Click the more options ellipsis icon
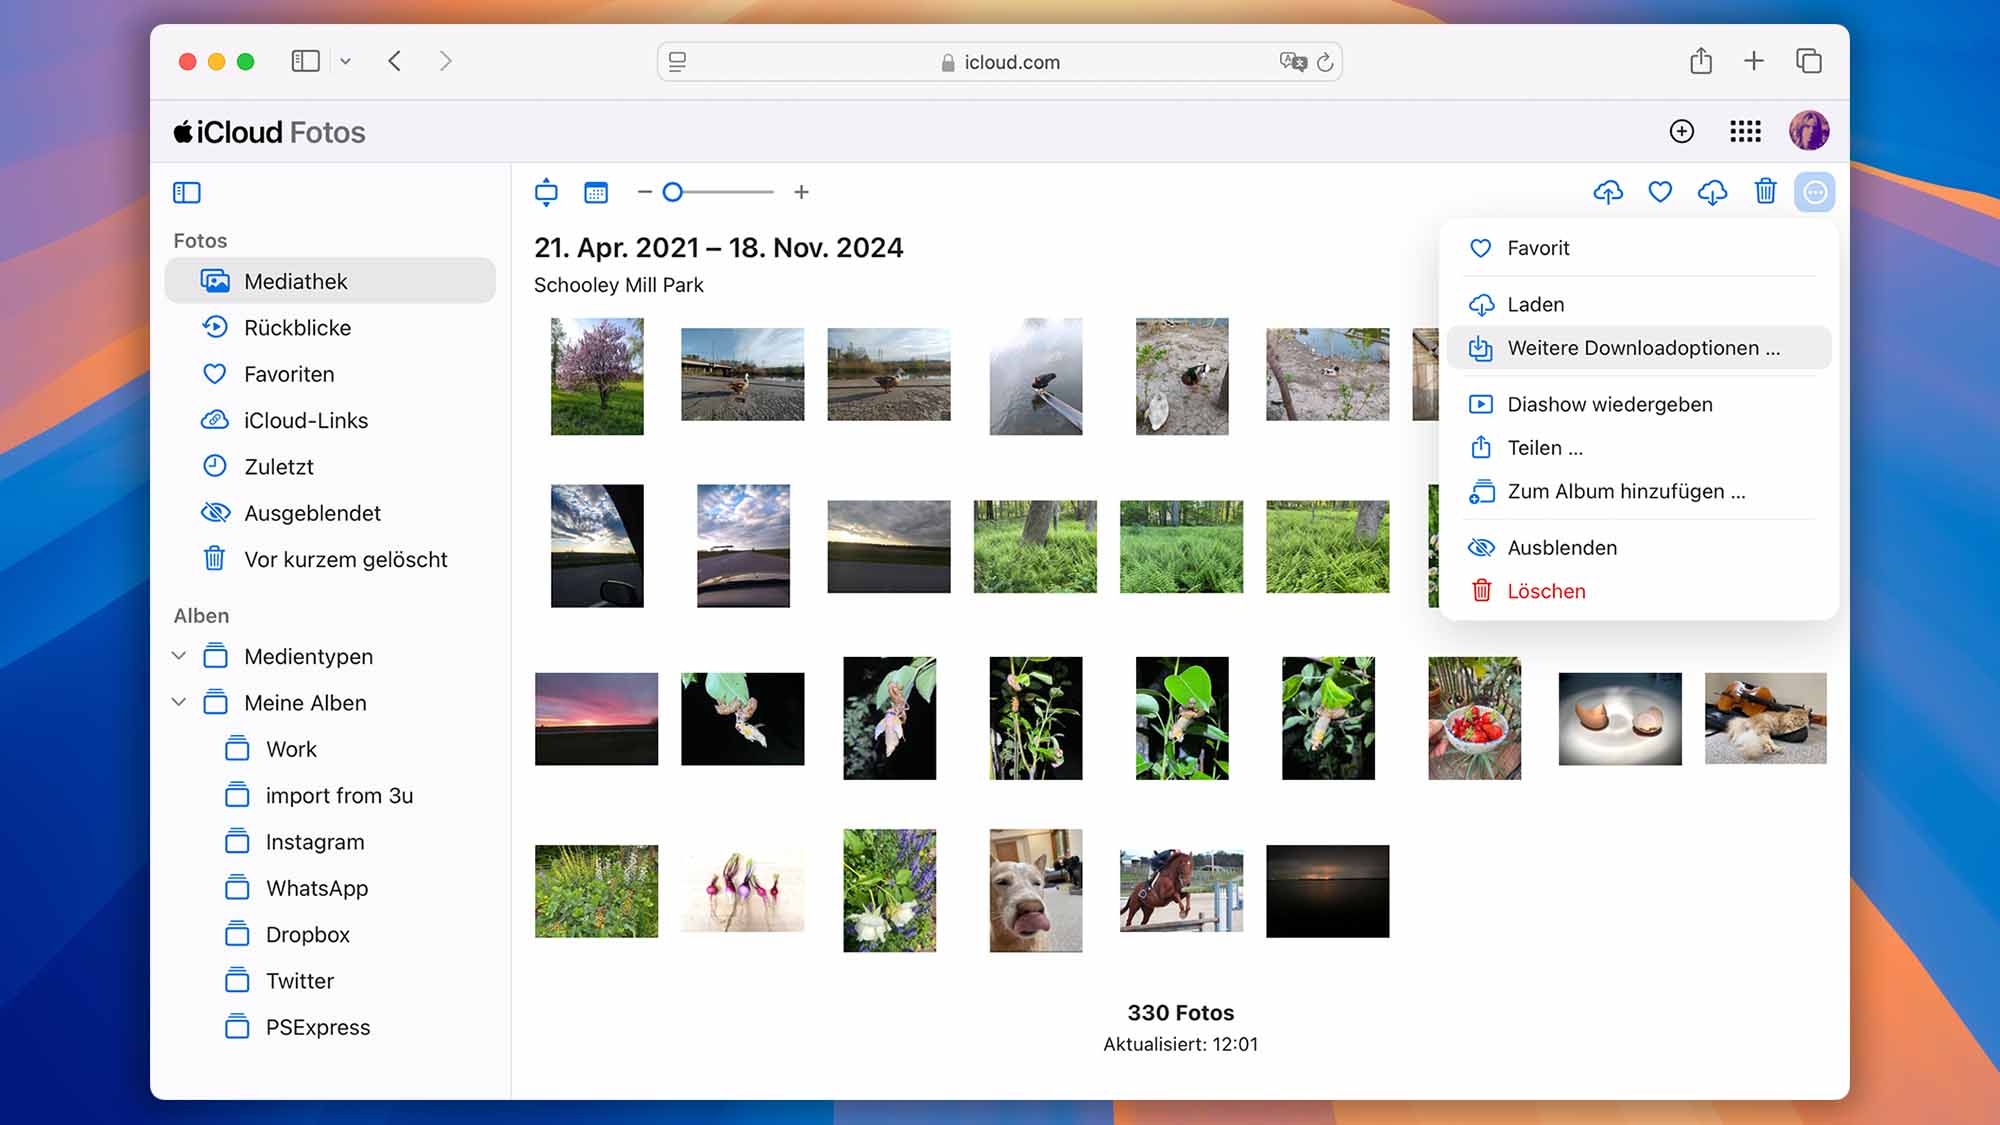The width and height of the screenshot is (2000, 1125). pyautogui.click(x=1815, y=191)
